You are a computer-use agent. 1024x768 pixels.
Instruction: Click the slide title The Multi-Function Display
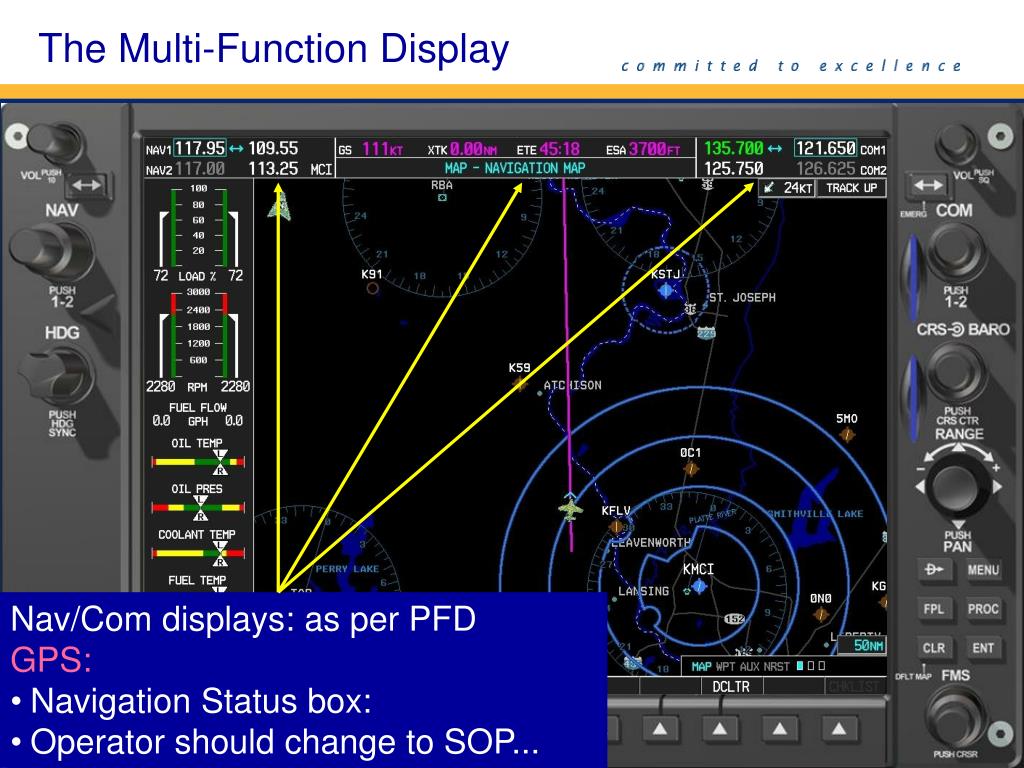click(x=274, y=48)
